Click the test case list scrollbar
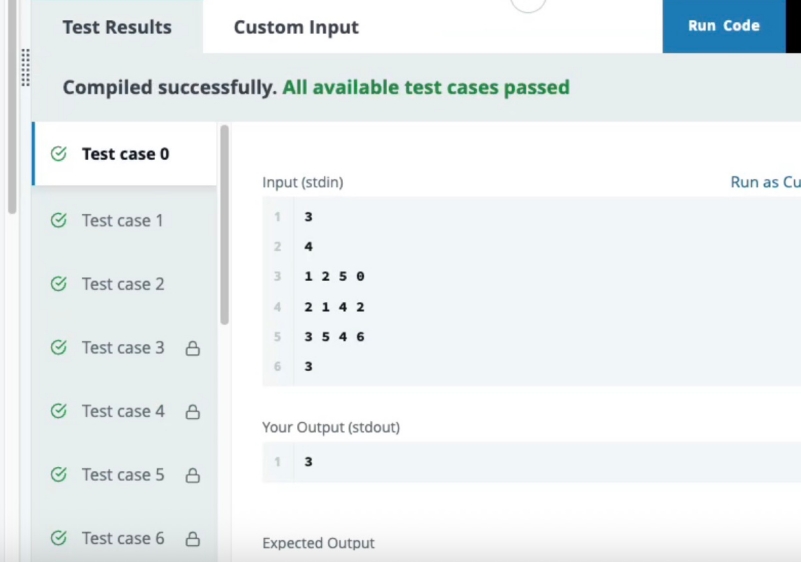The width and height of the screenshot is (801, 562). pyautogui.click(x=224, y=225)
